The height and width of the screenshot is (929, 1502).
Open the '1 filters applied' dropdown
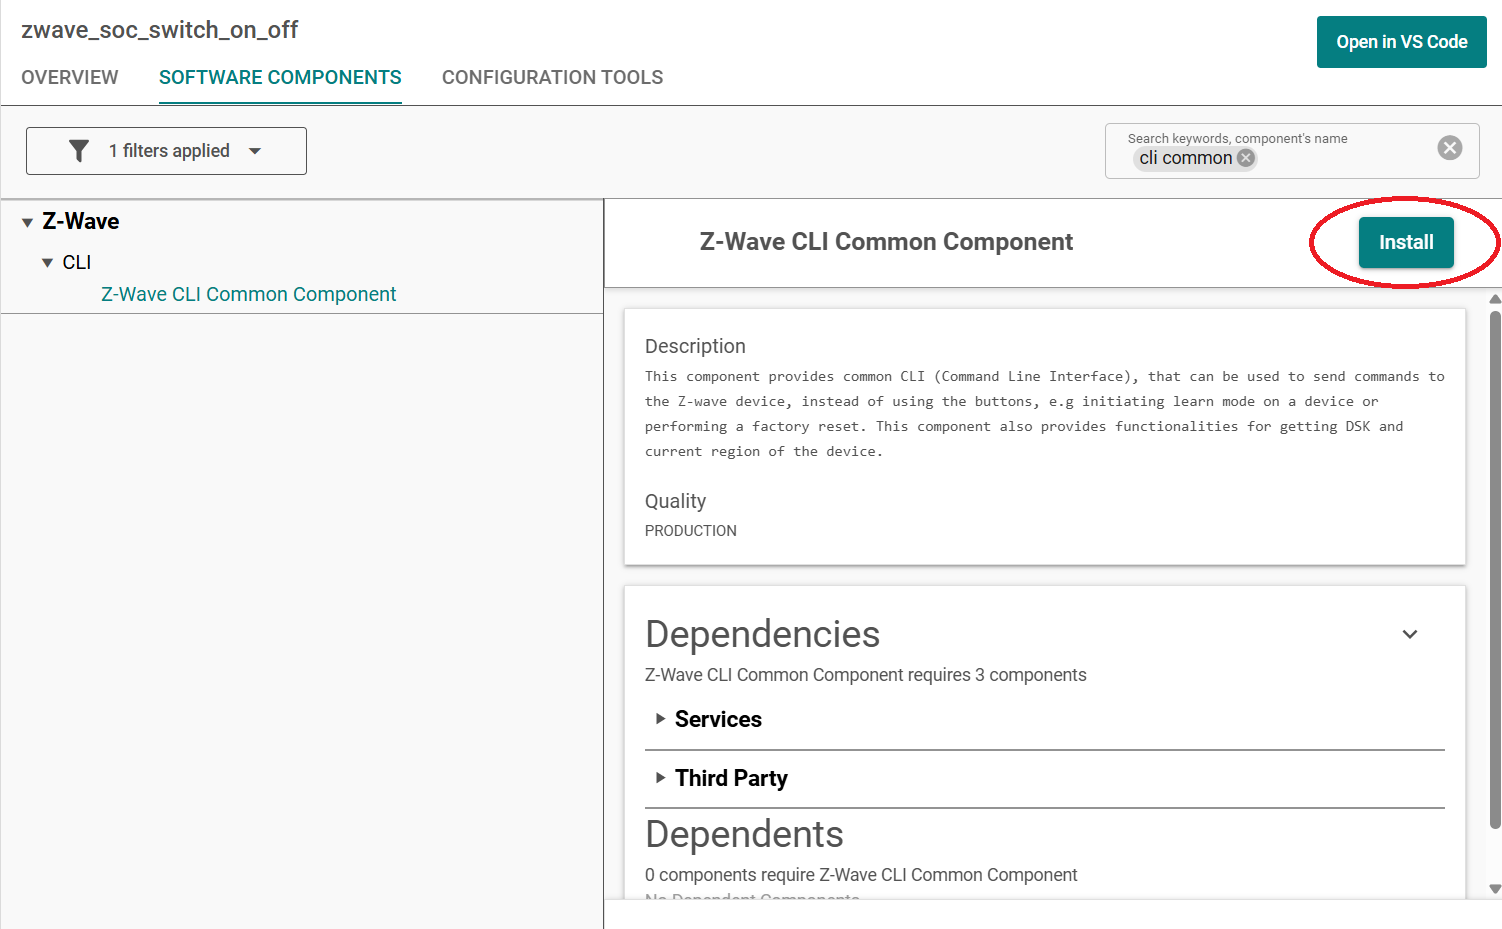pyautogui.click(x=166, y=151)
